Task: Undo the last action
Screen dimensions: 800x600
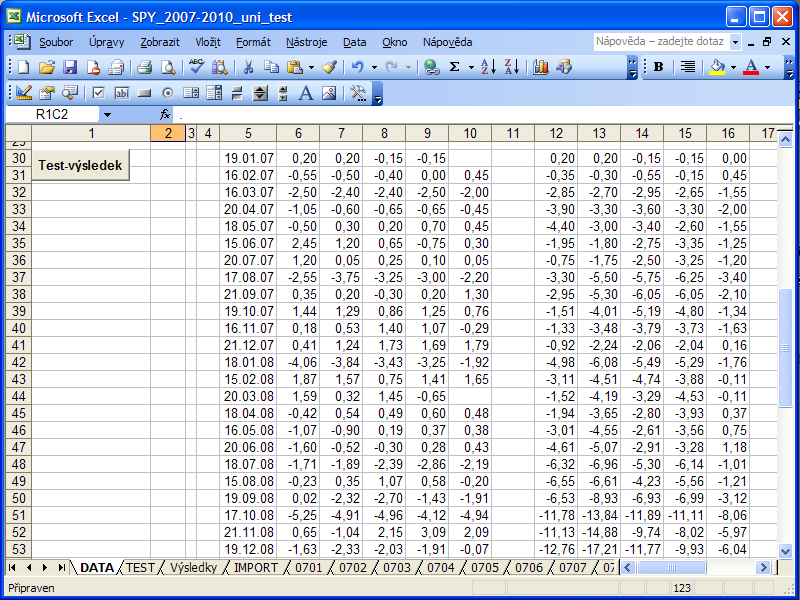Action: (x=358, y=67)
